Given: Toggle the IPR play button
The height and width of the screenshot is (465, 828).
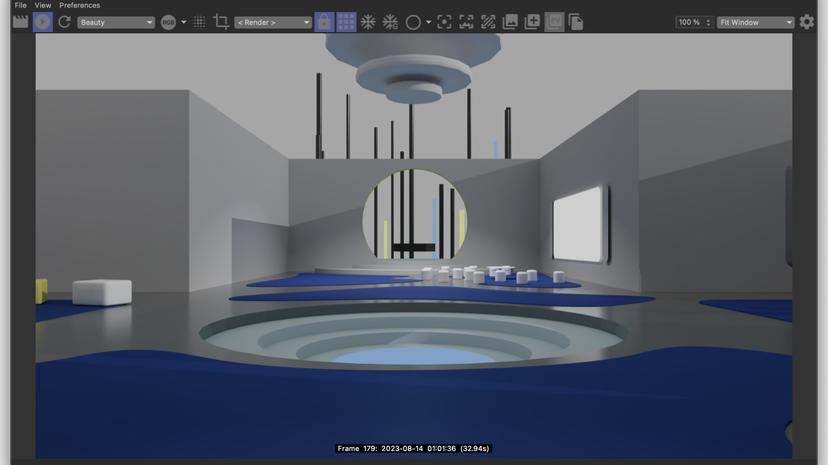Looking at the screenshot, I should (x=42, y=22).
